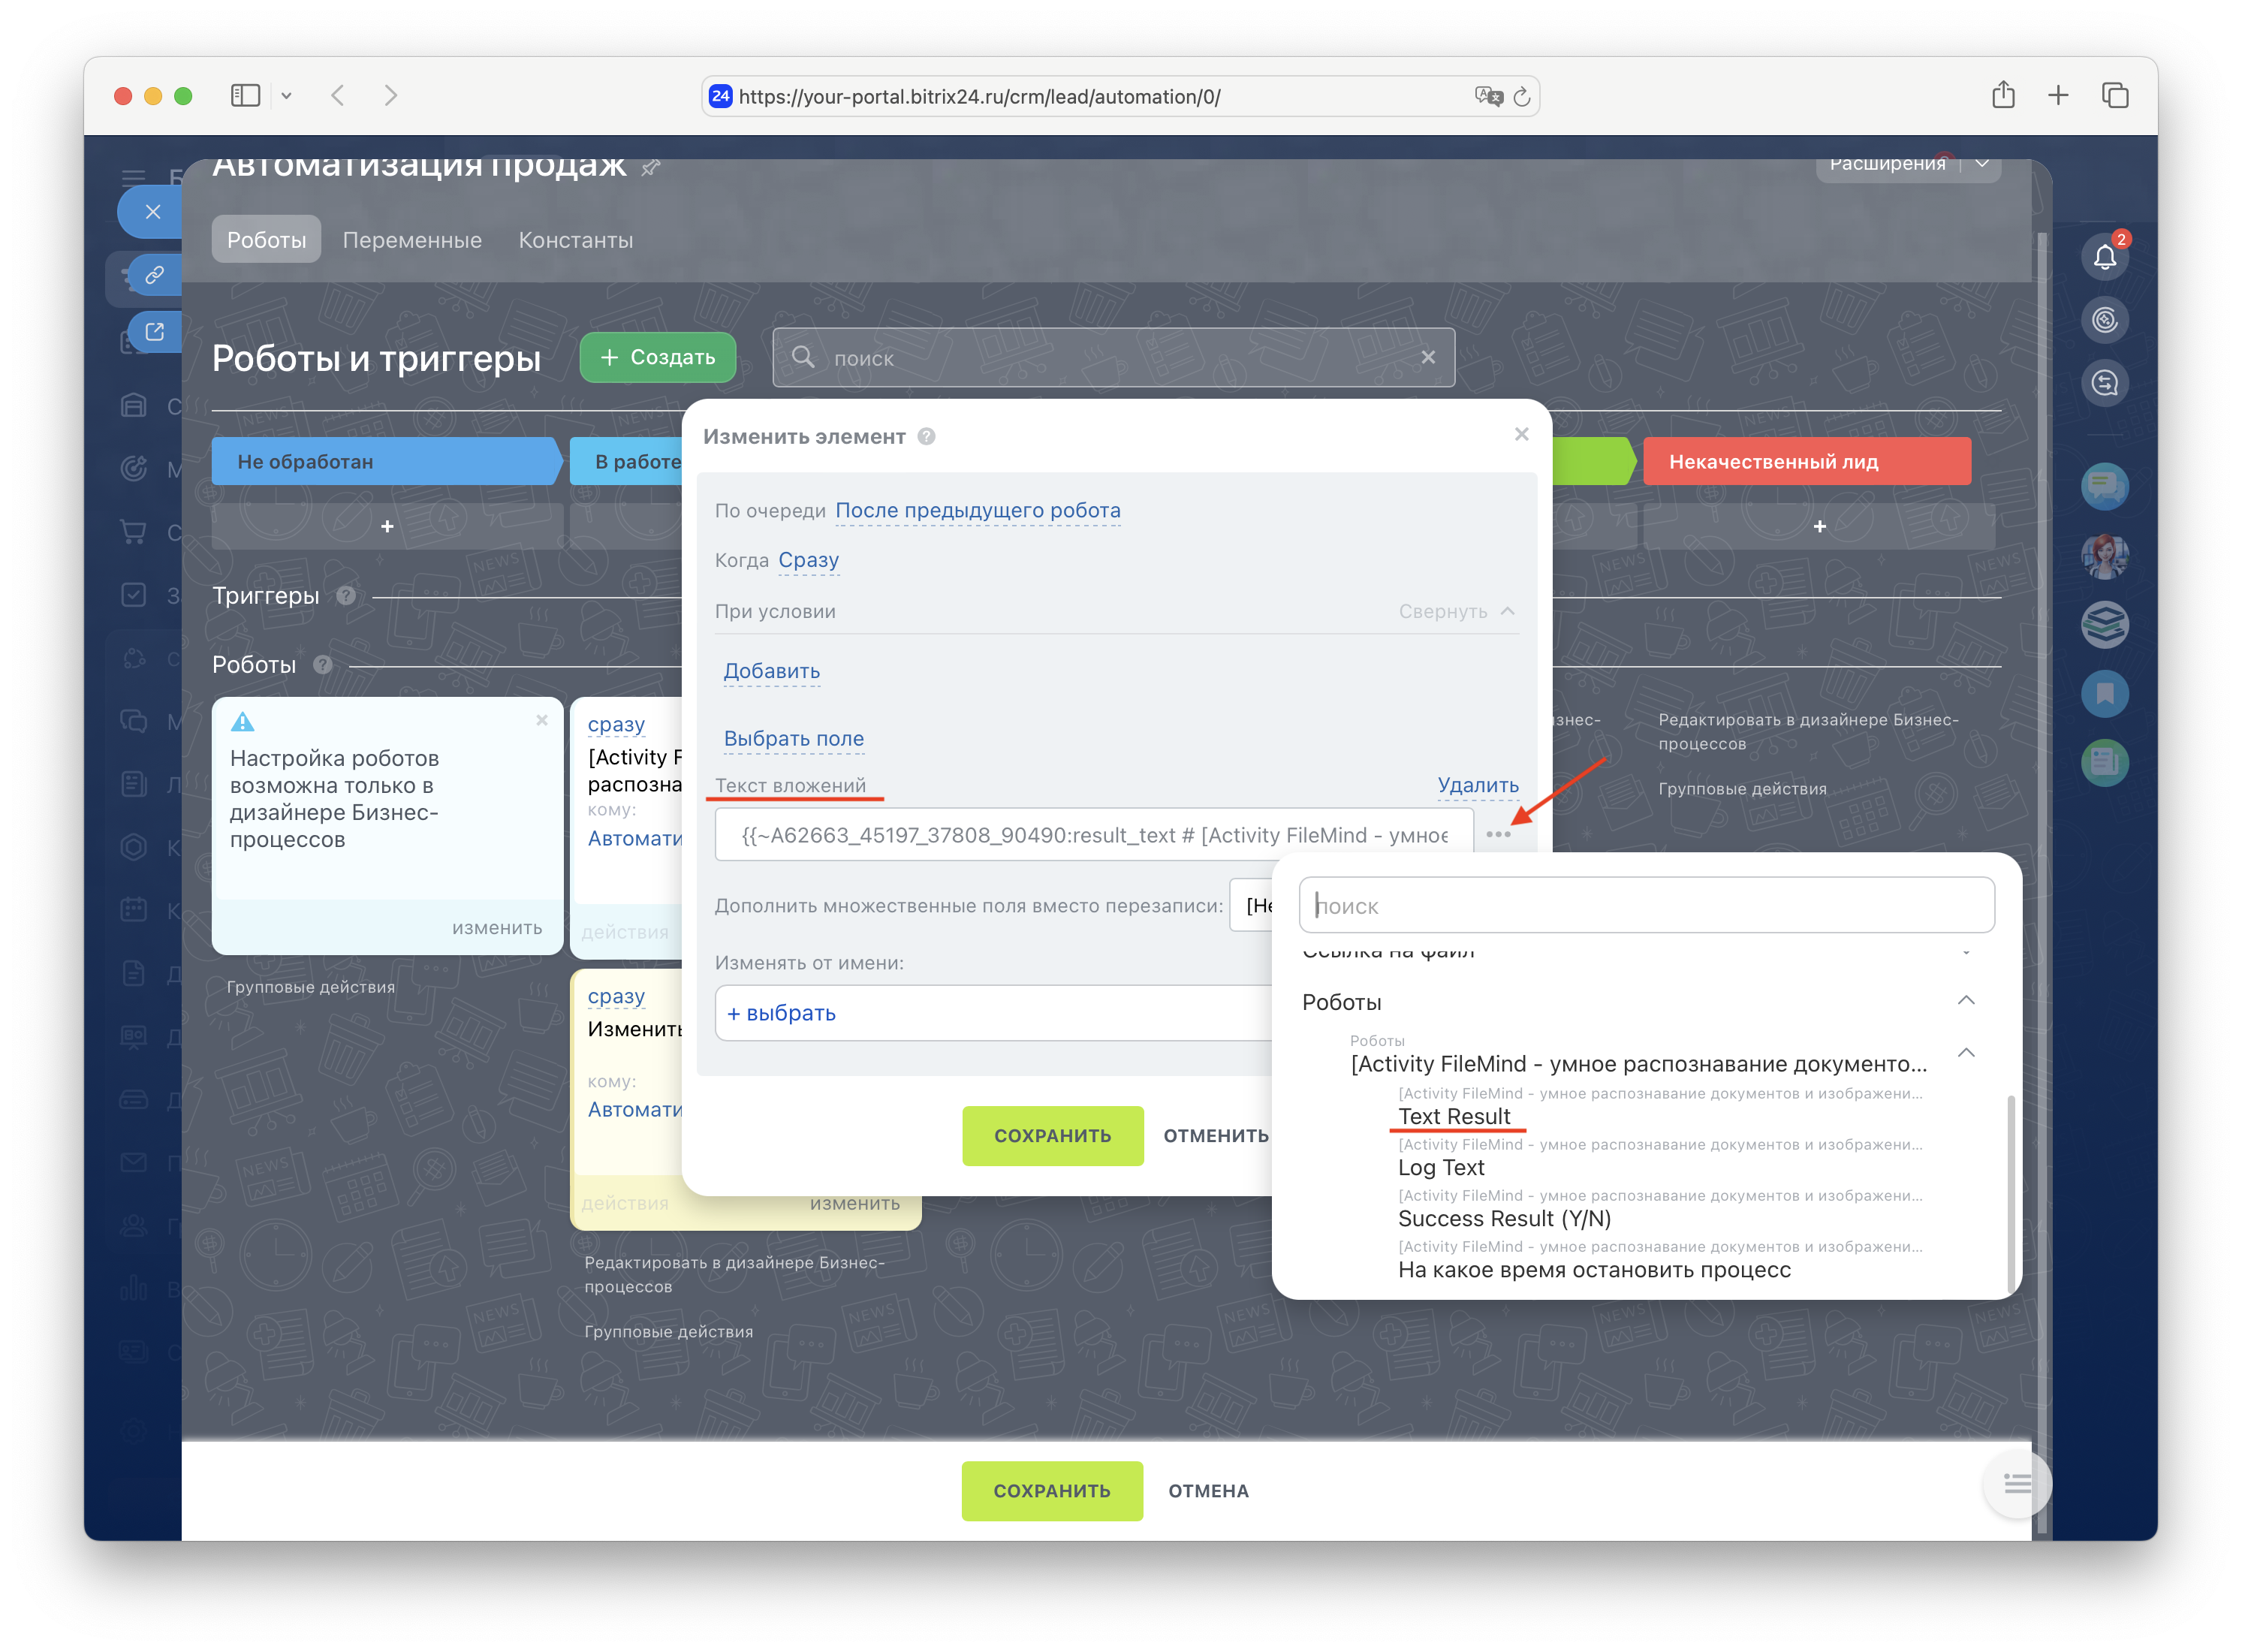This screenshot has width=2242, height=1652.
Task: Switch to the Константы tab
Action: 575,240
